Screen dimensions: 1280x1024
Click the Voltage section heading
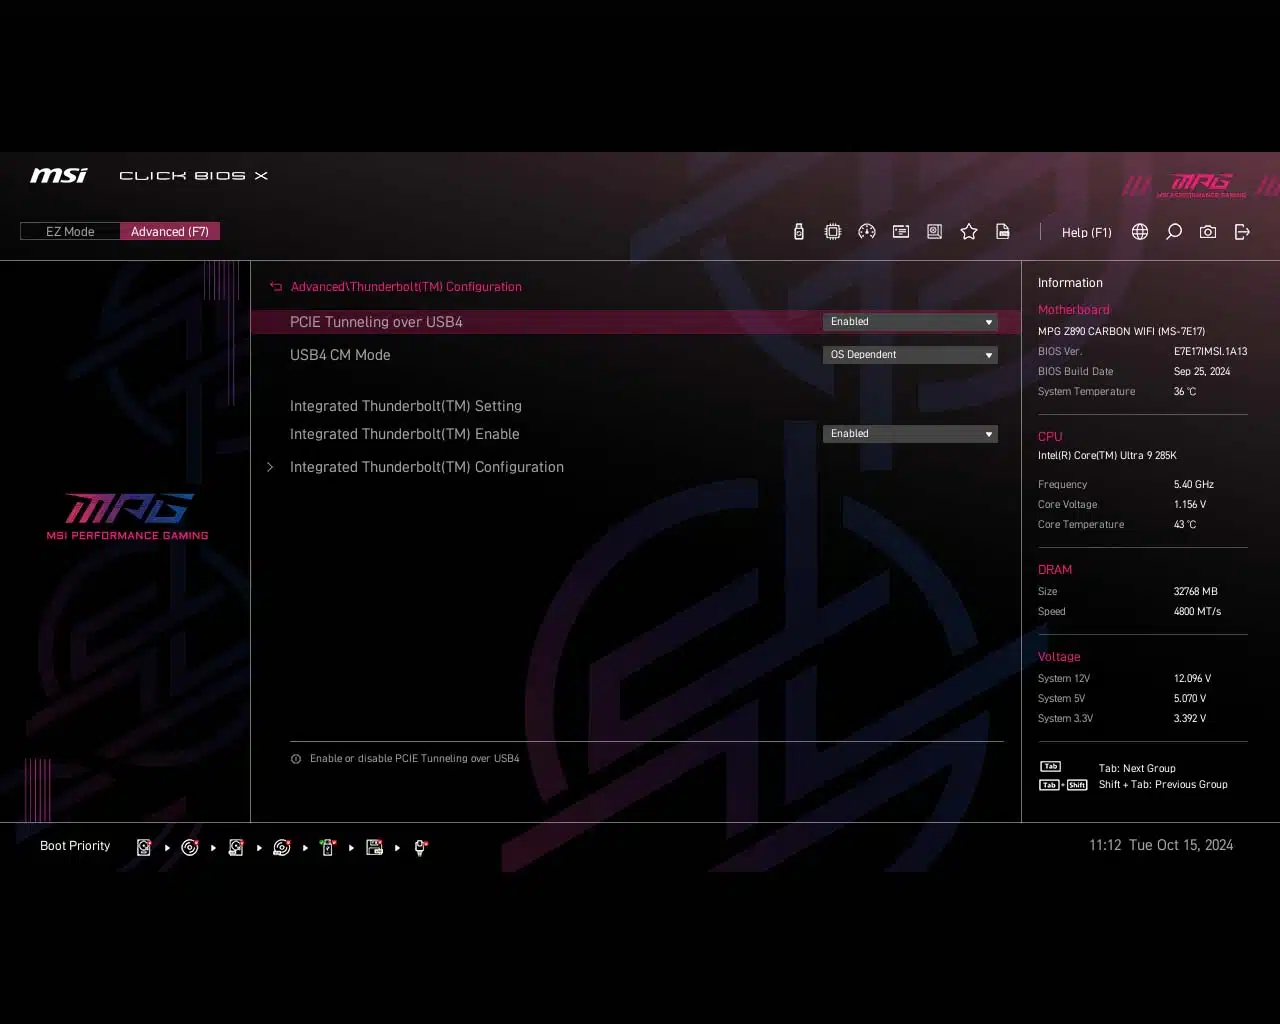[1059, 657]
